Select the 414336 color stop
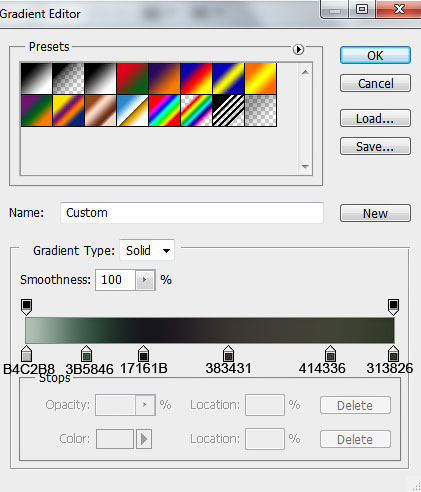This screenshot has width=421, height=492. 330,354
